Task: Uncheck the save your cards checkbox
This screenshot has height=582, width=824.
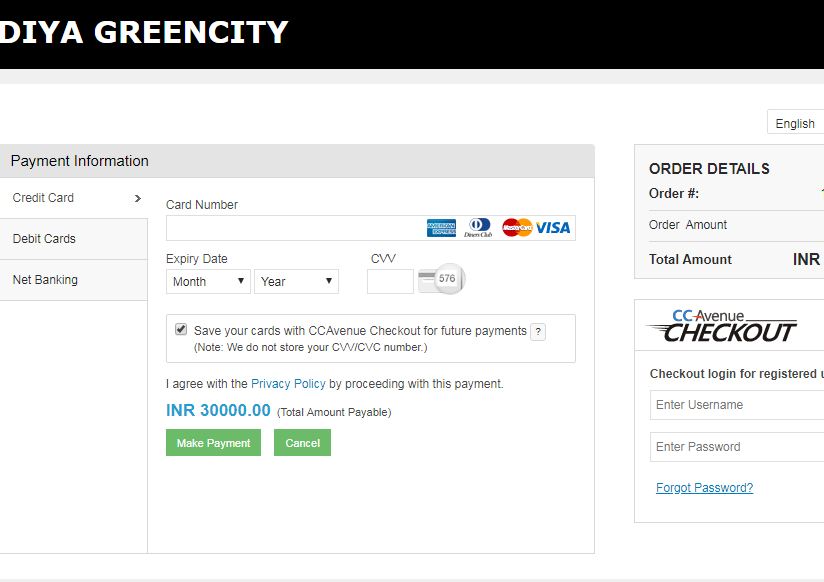Action: pyautogui.click(x=181, y=329)
